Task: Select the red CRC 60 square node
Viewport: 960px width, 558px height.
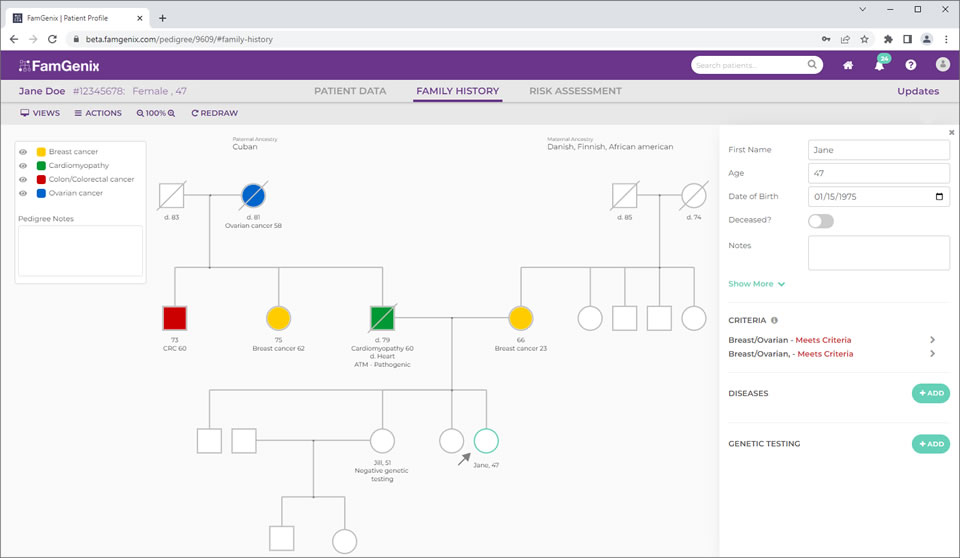Action: point(174,319)
